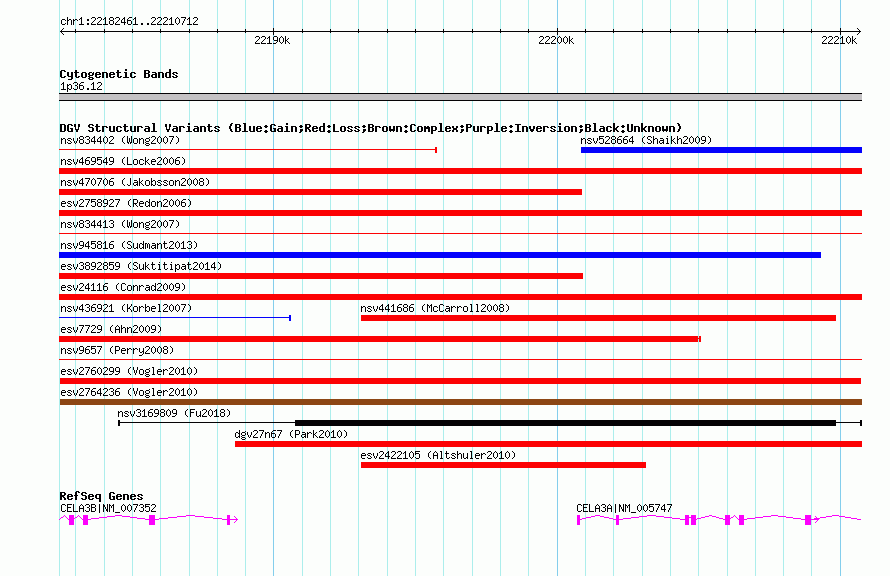890x576 pixels.
Task: Click the thin red nsv834402 (Wong2007) line
Action: coord(248,150)
